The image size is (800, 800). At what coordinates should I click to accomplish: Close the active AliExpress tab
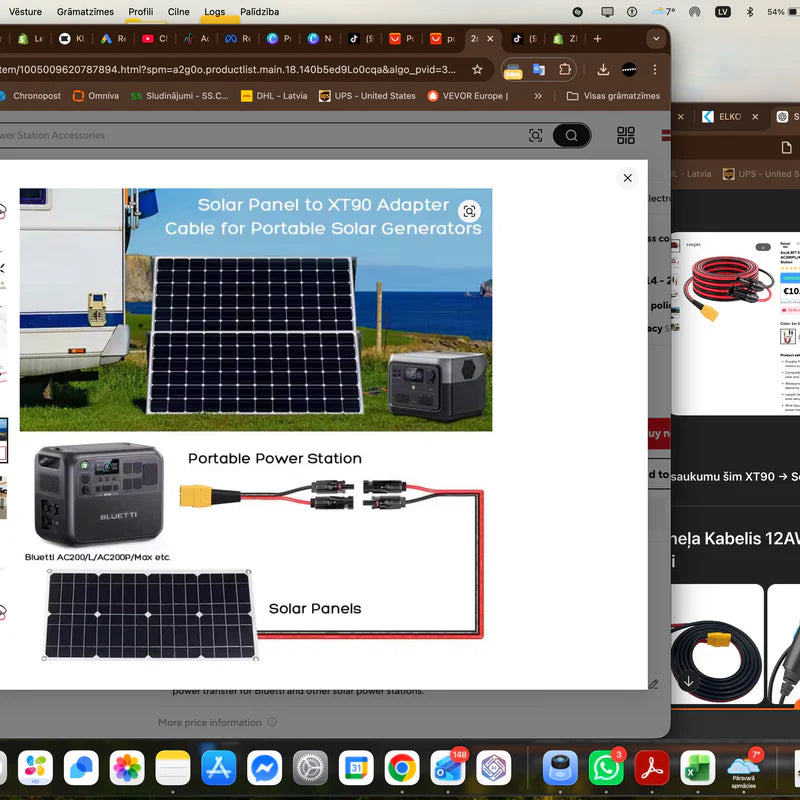click(490, 39)
